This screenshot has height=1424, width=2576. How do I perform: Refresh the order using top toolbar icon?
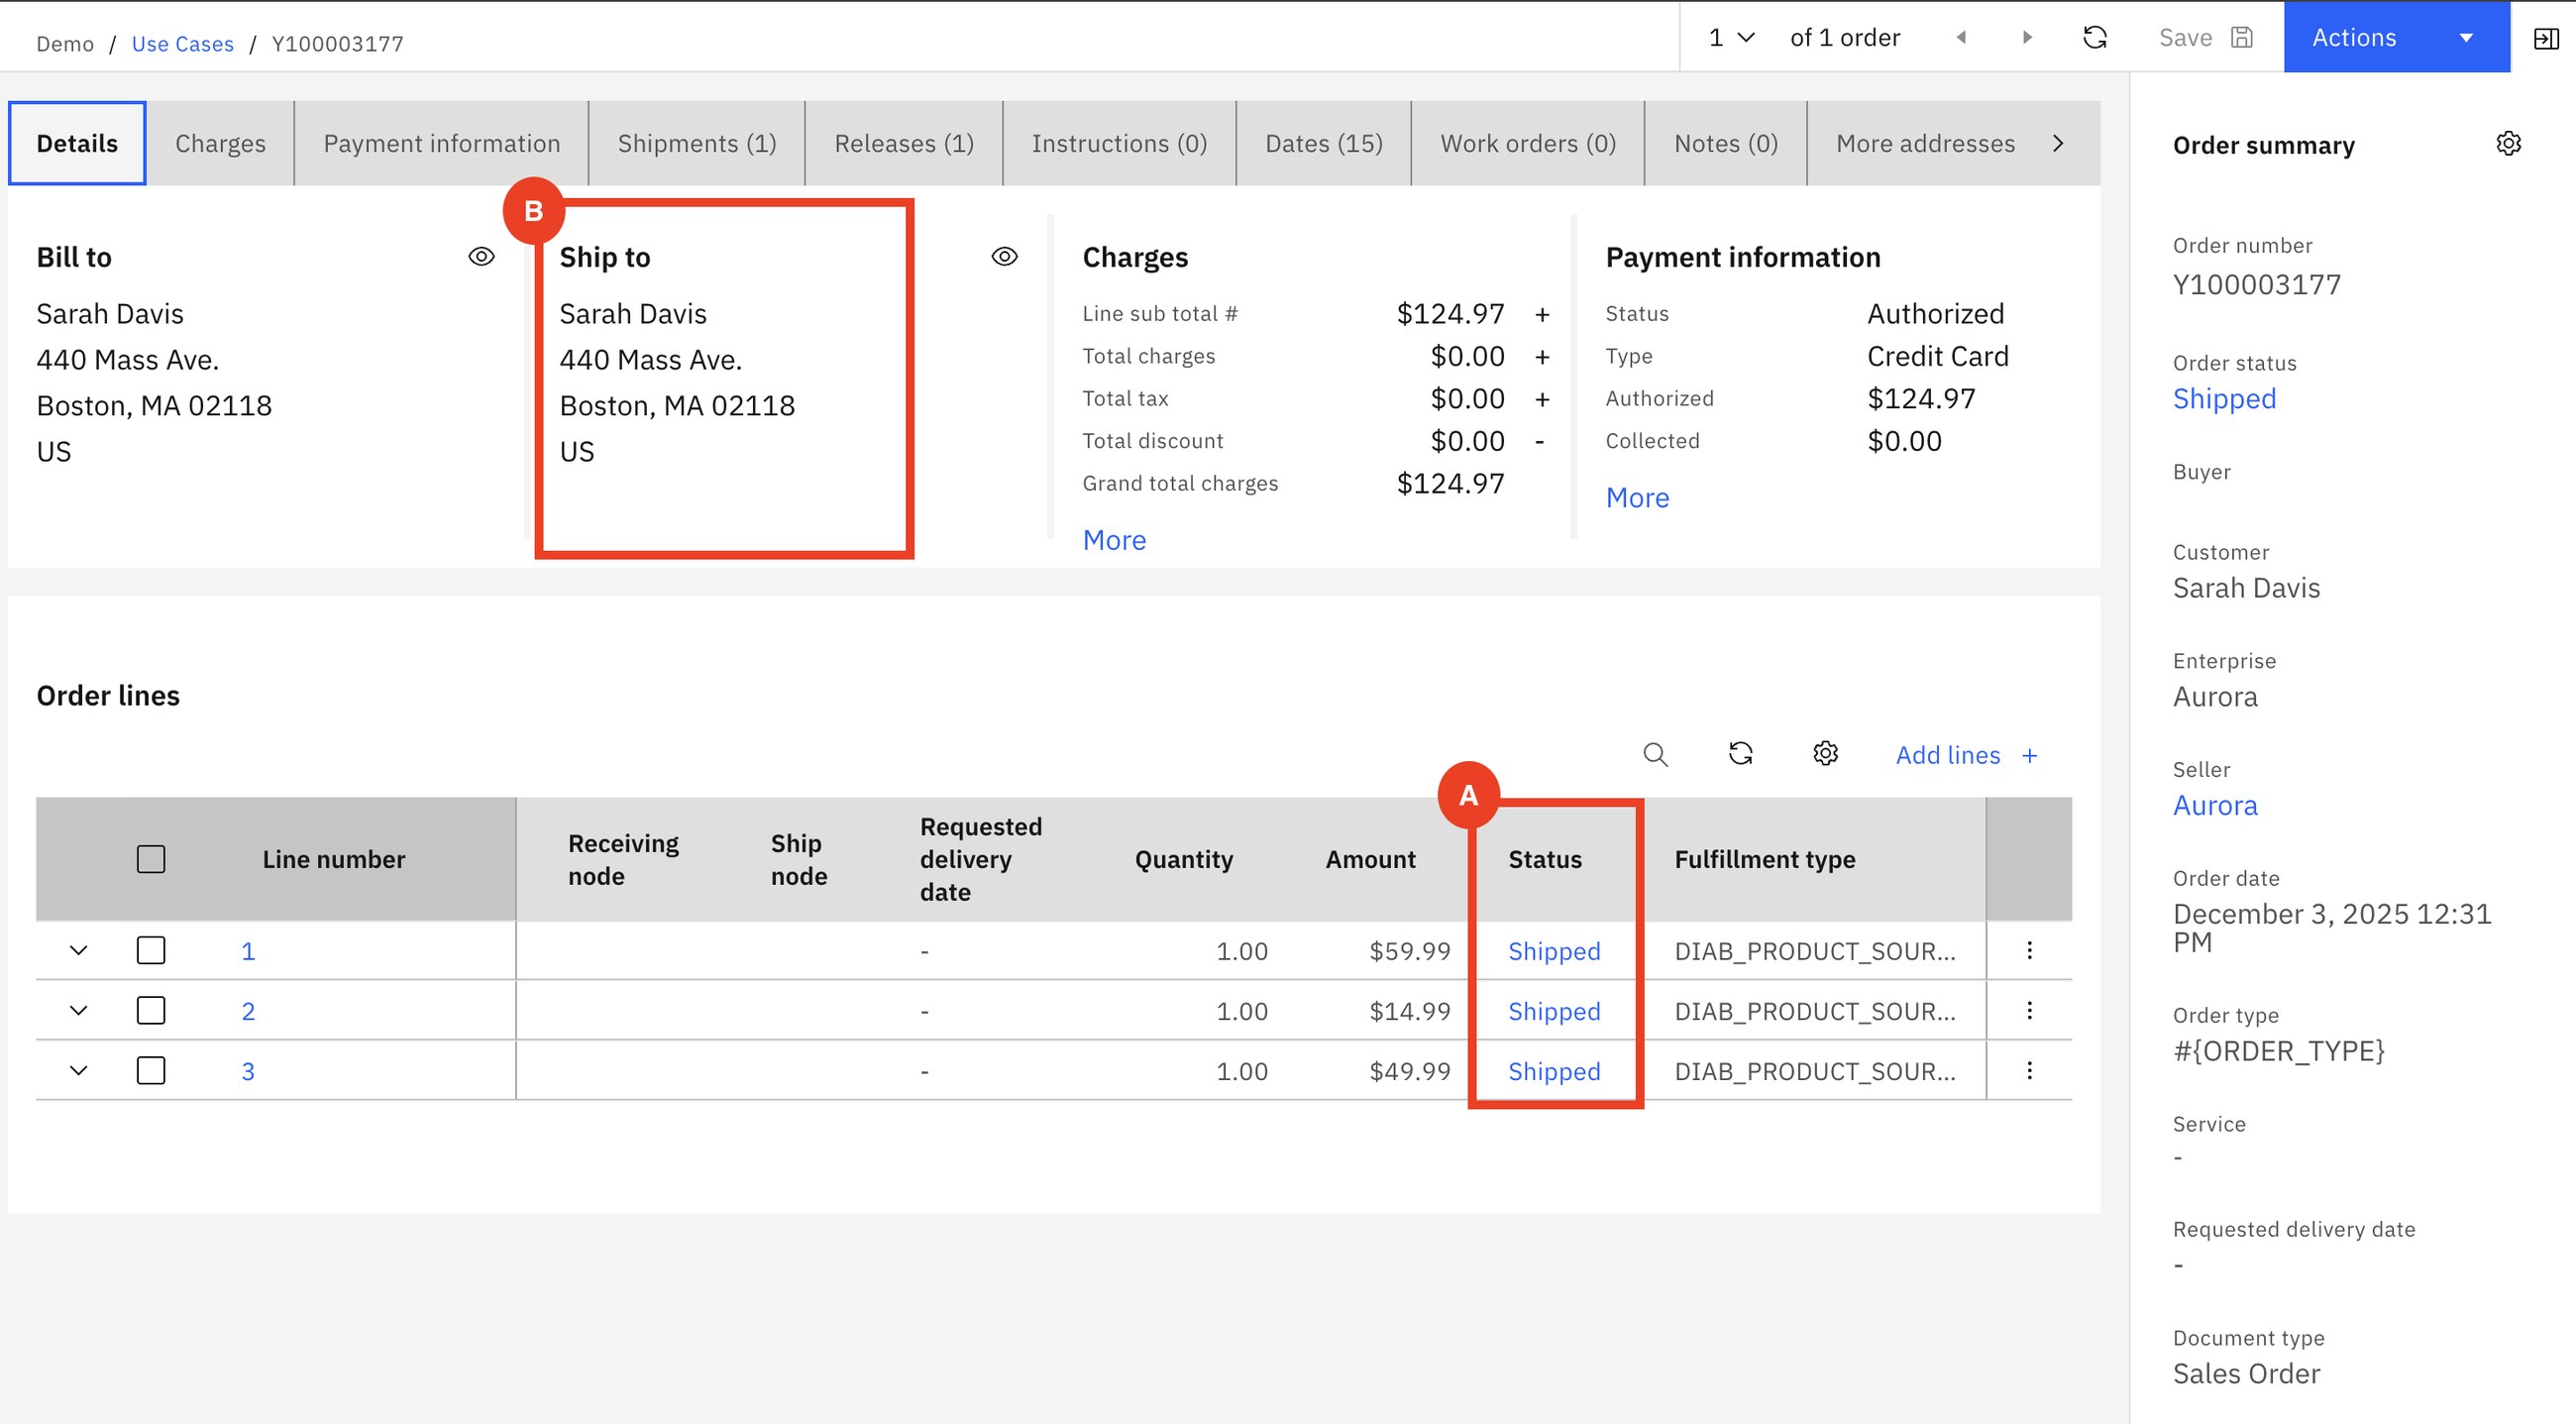click(x=2094, y=37)
